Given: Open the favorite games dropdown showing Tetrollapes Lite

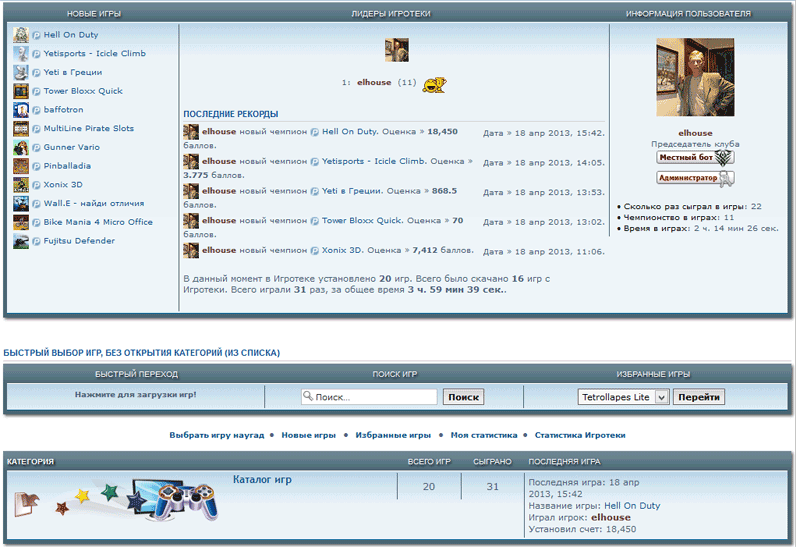Looking at the screenshot, I should coord(624,397).
